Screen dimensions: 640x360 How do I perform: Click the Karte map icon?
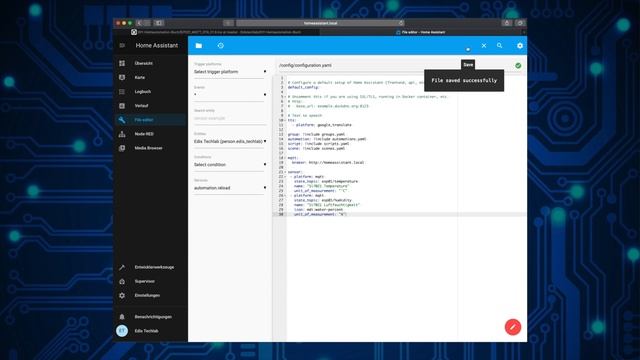click(x=122, y=78)
